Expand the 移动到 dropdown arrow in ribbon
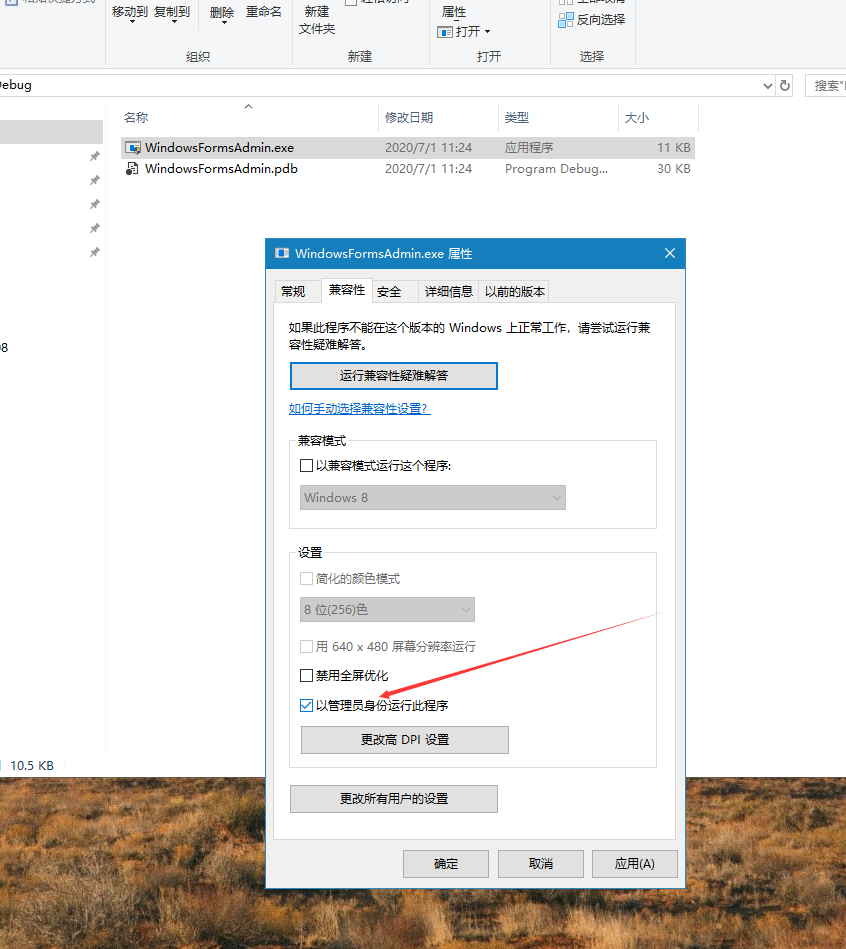 pyautogui.click(x=132, y=22)
